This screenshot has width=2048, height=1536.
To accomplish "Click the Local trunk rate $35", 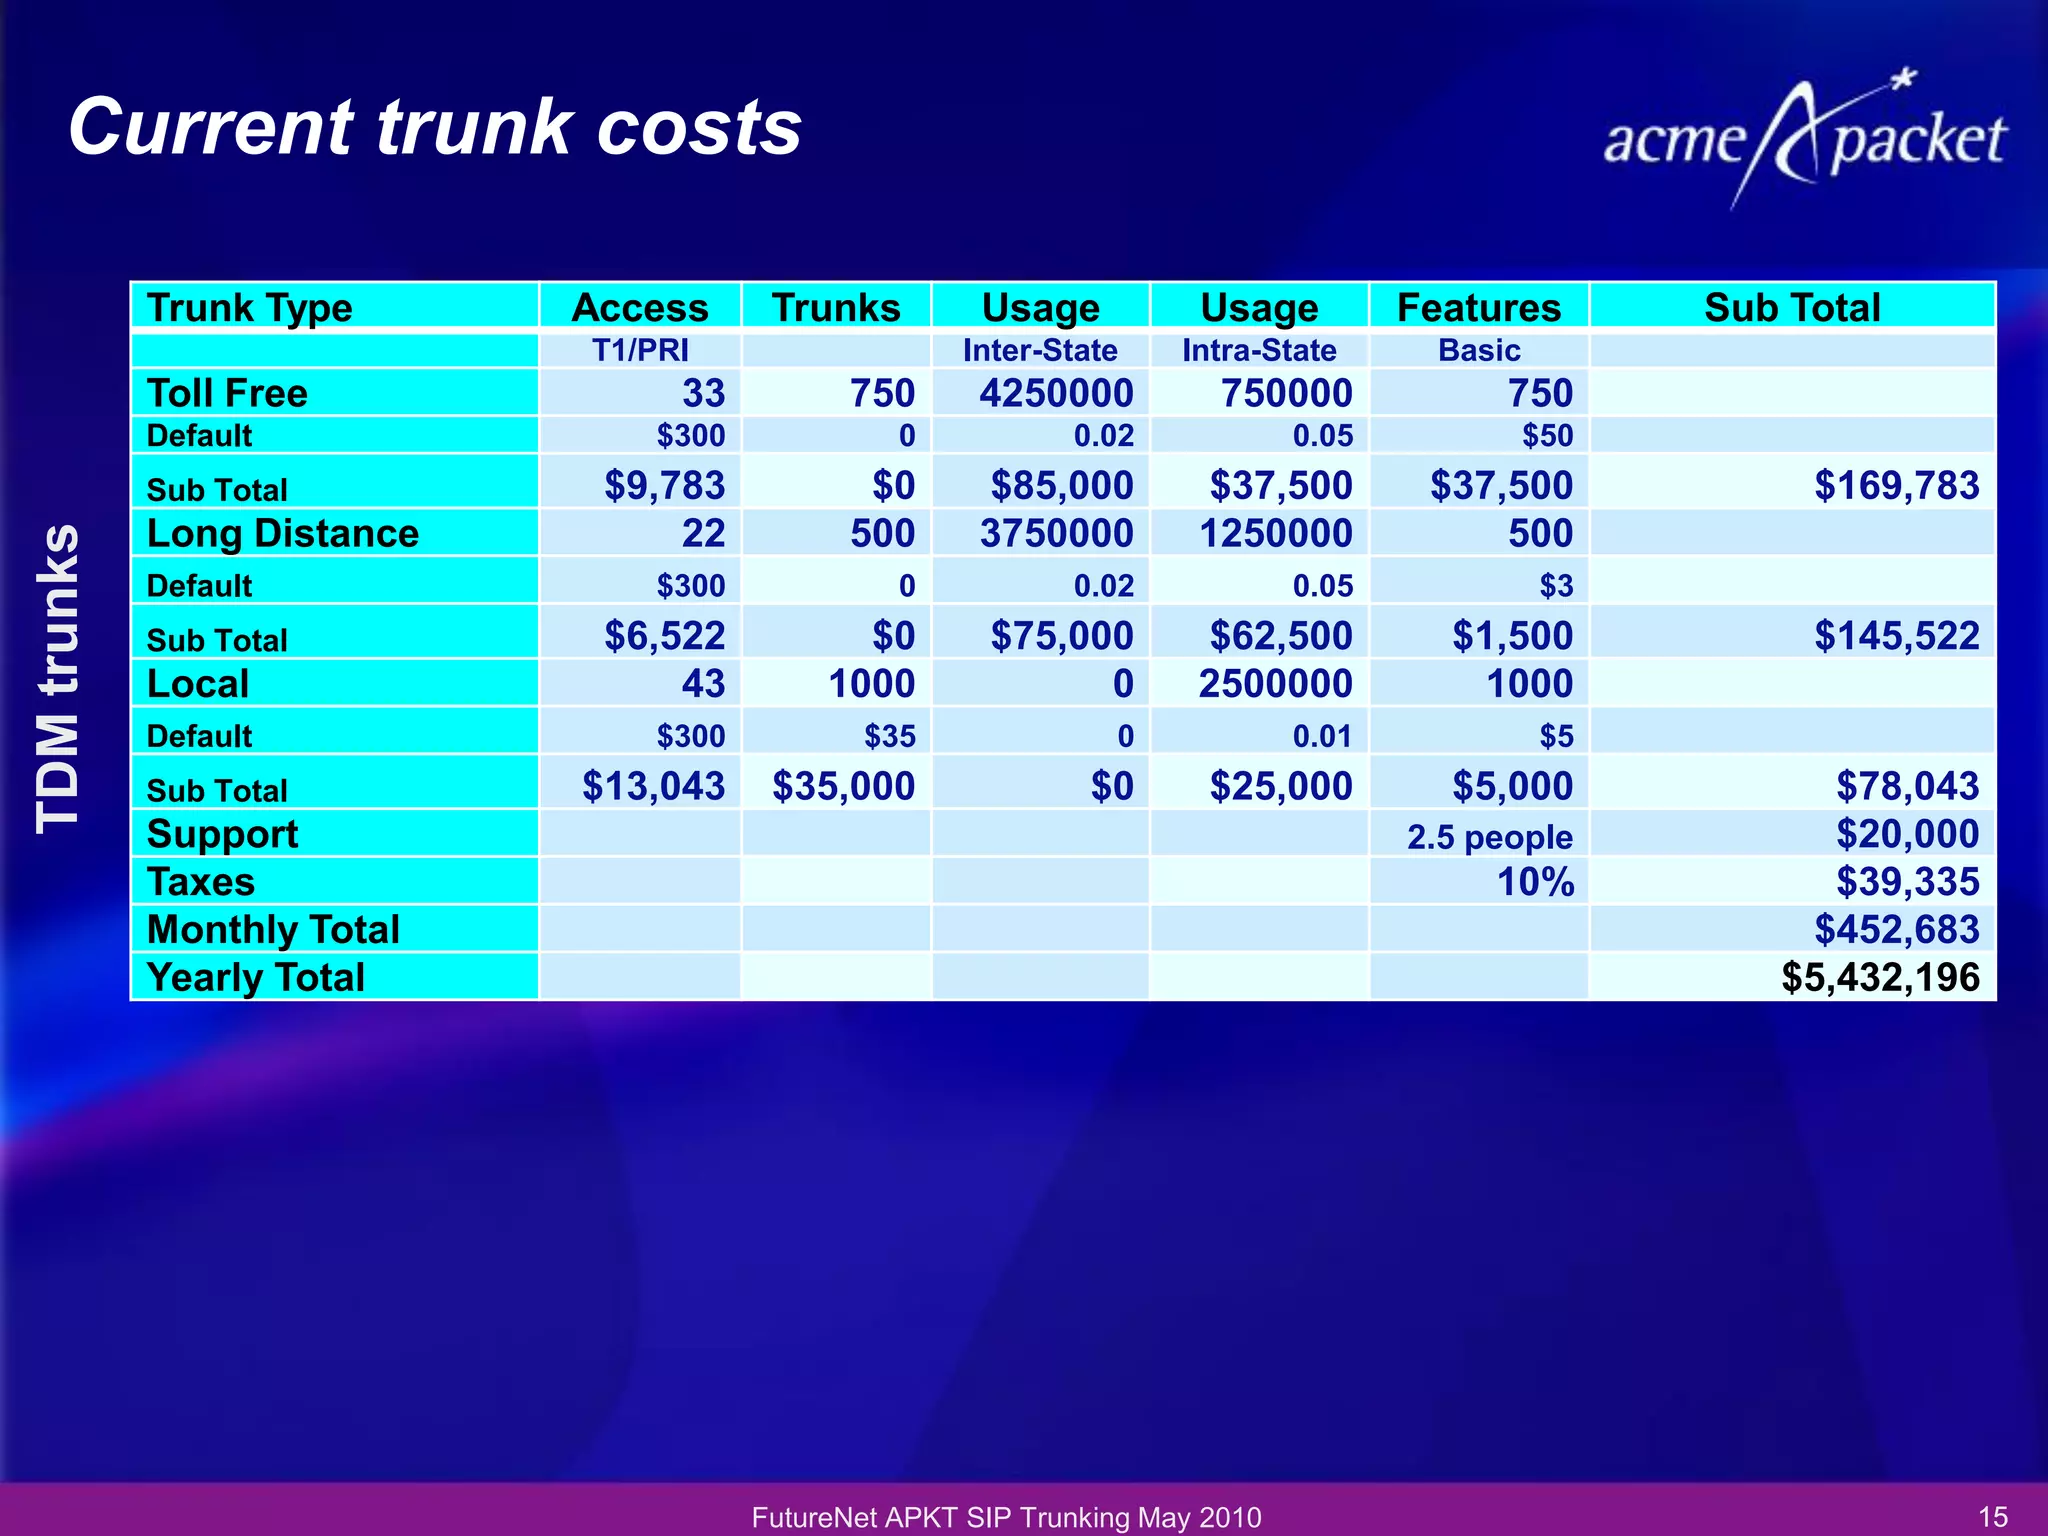I will point(890,736).
